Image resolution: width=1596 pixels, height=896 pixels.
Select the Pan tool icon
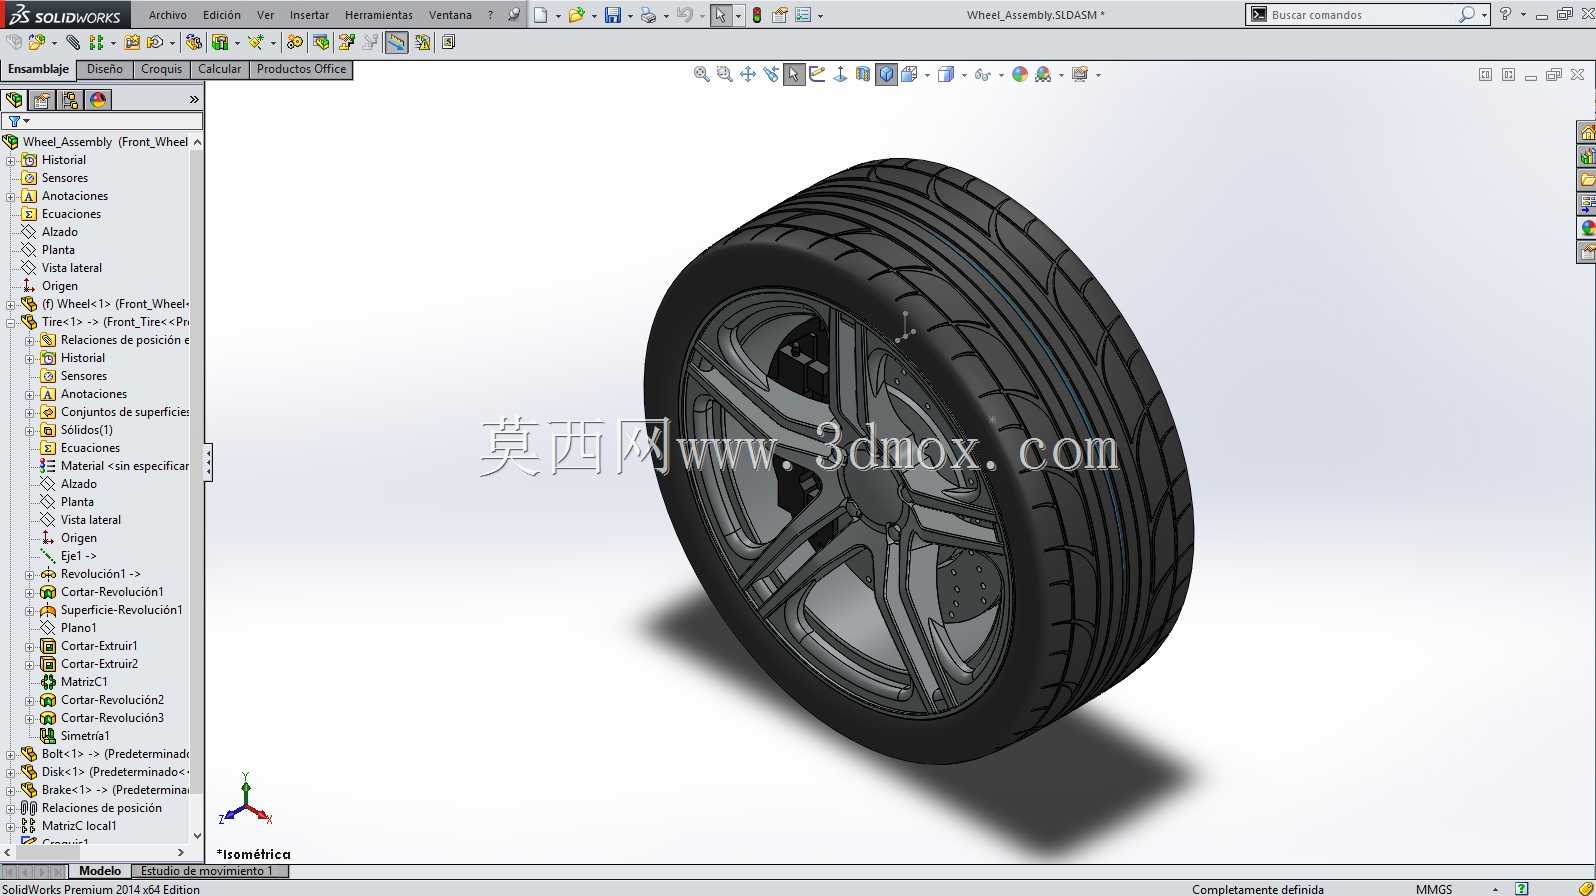[748, 74]
